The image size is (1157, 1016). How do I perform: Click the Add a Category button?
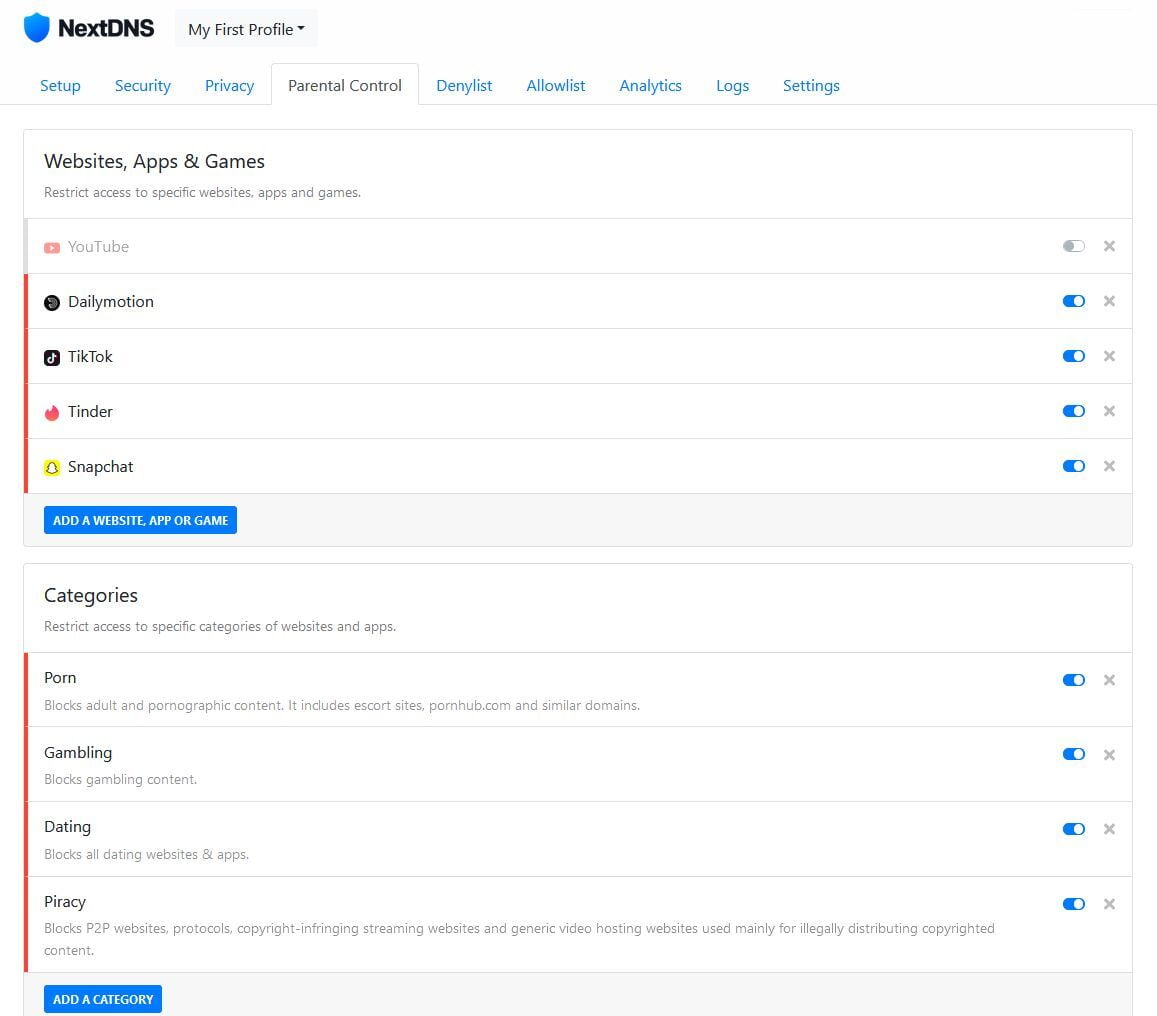102,999
